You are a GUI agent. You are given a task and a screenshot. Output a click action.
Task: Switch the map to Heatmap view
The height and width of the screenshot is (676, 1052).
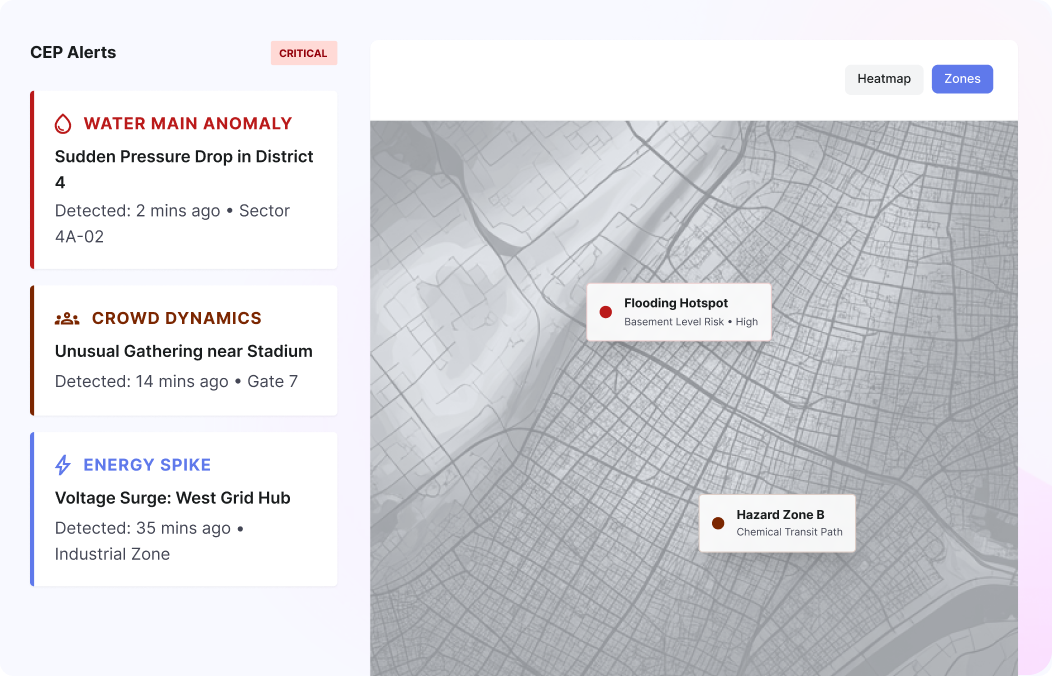(883, 79)
